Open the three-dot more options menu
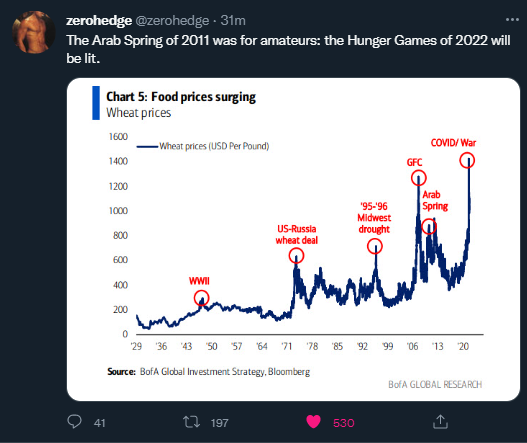 click(512, 20)
